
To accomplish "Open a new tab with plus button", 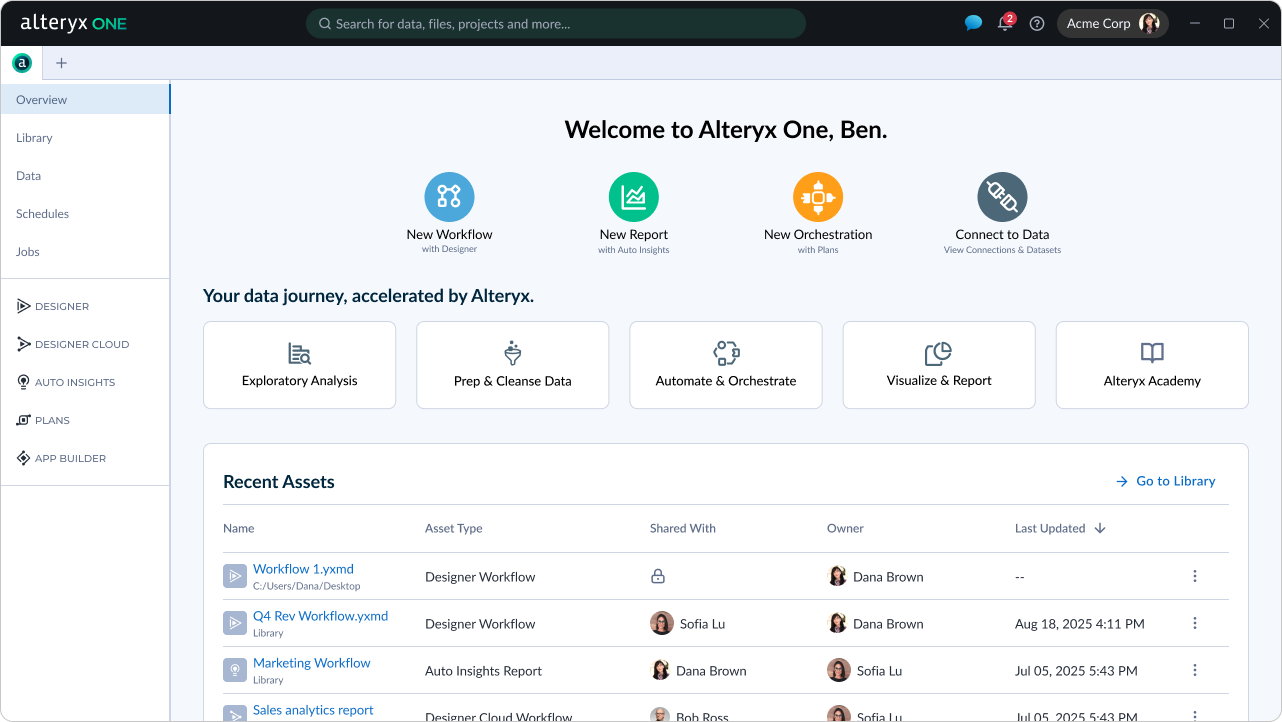I will 61,63.
